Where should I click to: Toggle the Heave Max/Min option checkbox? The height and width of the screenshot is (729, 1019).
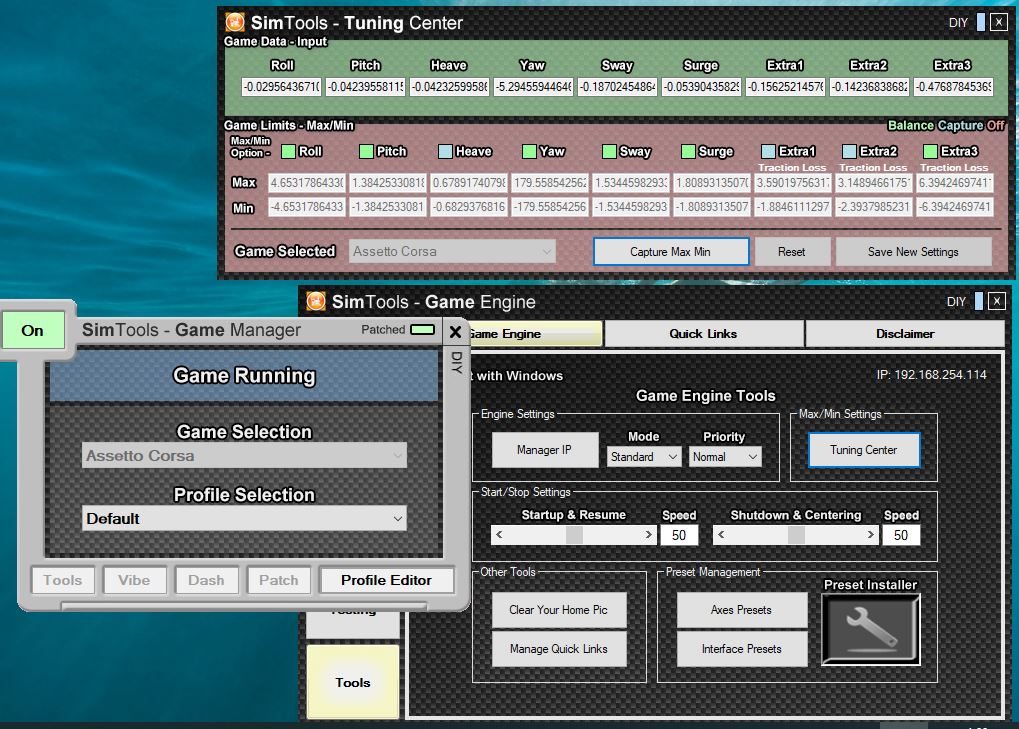(x=445, y=151)
